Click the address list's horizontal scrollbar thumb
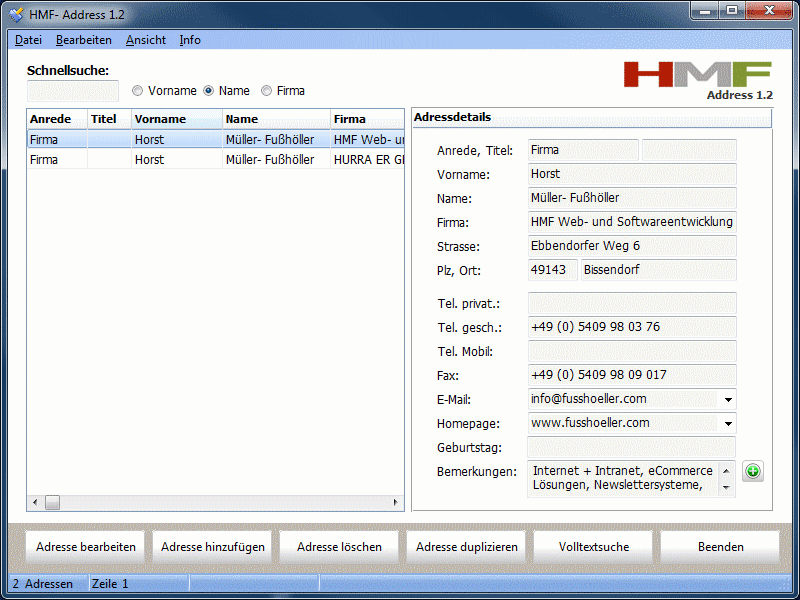 (x=52, y=503)
